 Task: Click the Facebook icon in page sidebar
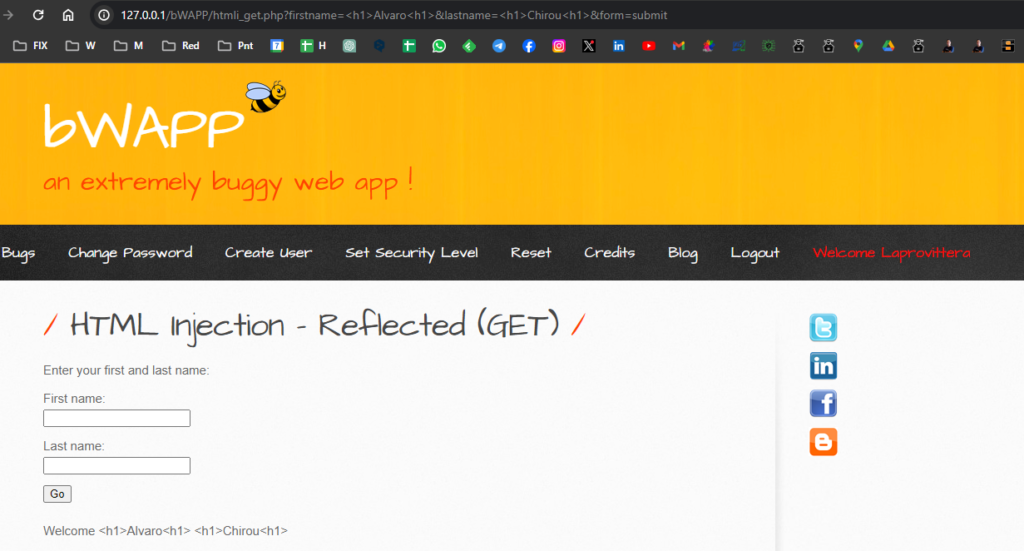click(823, 403)
